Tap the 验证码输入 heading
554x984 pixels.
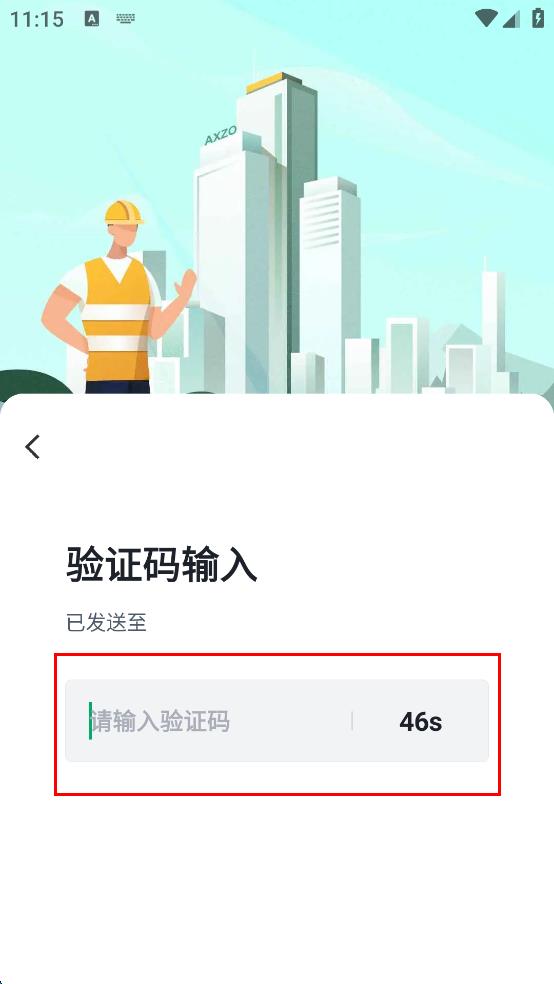coord(161,564)
